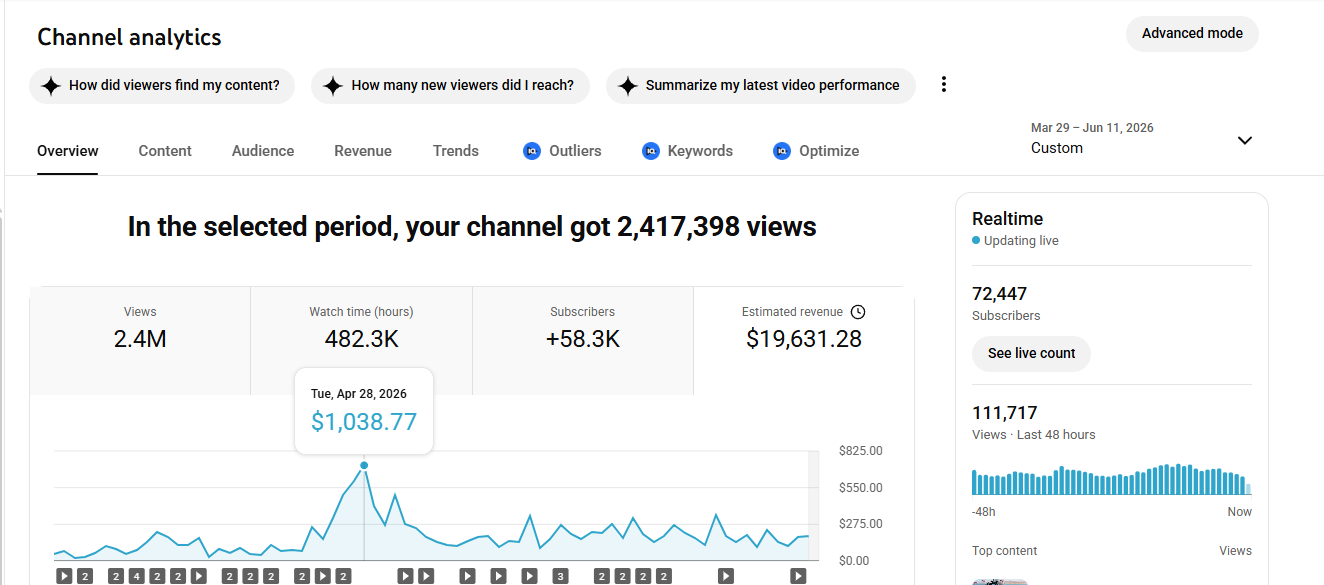
Task: Switch to the Audience tab
Action: click(x=263, y=151)
